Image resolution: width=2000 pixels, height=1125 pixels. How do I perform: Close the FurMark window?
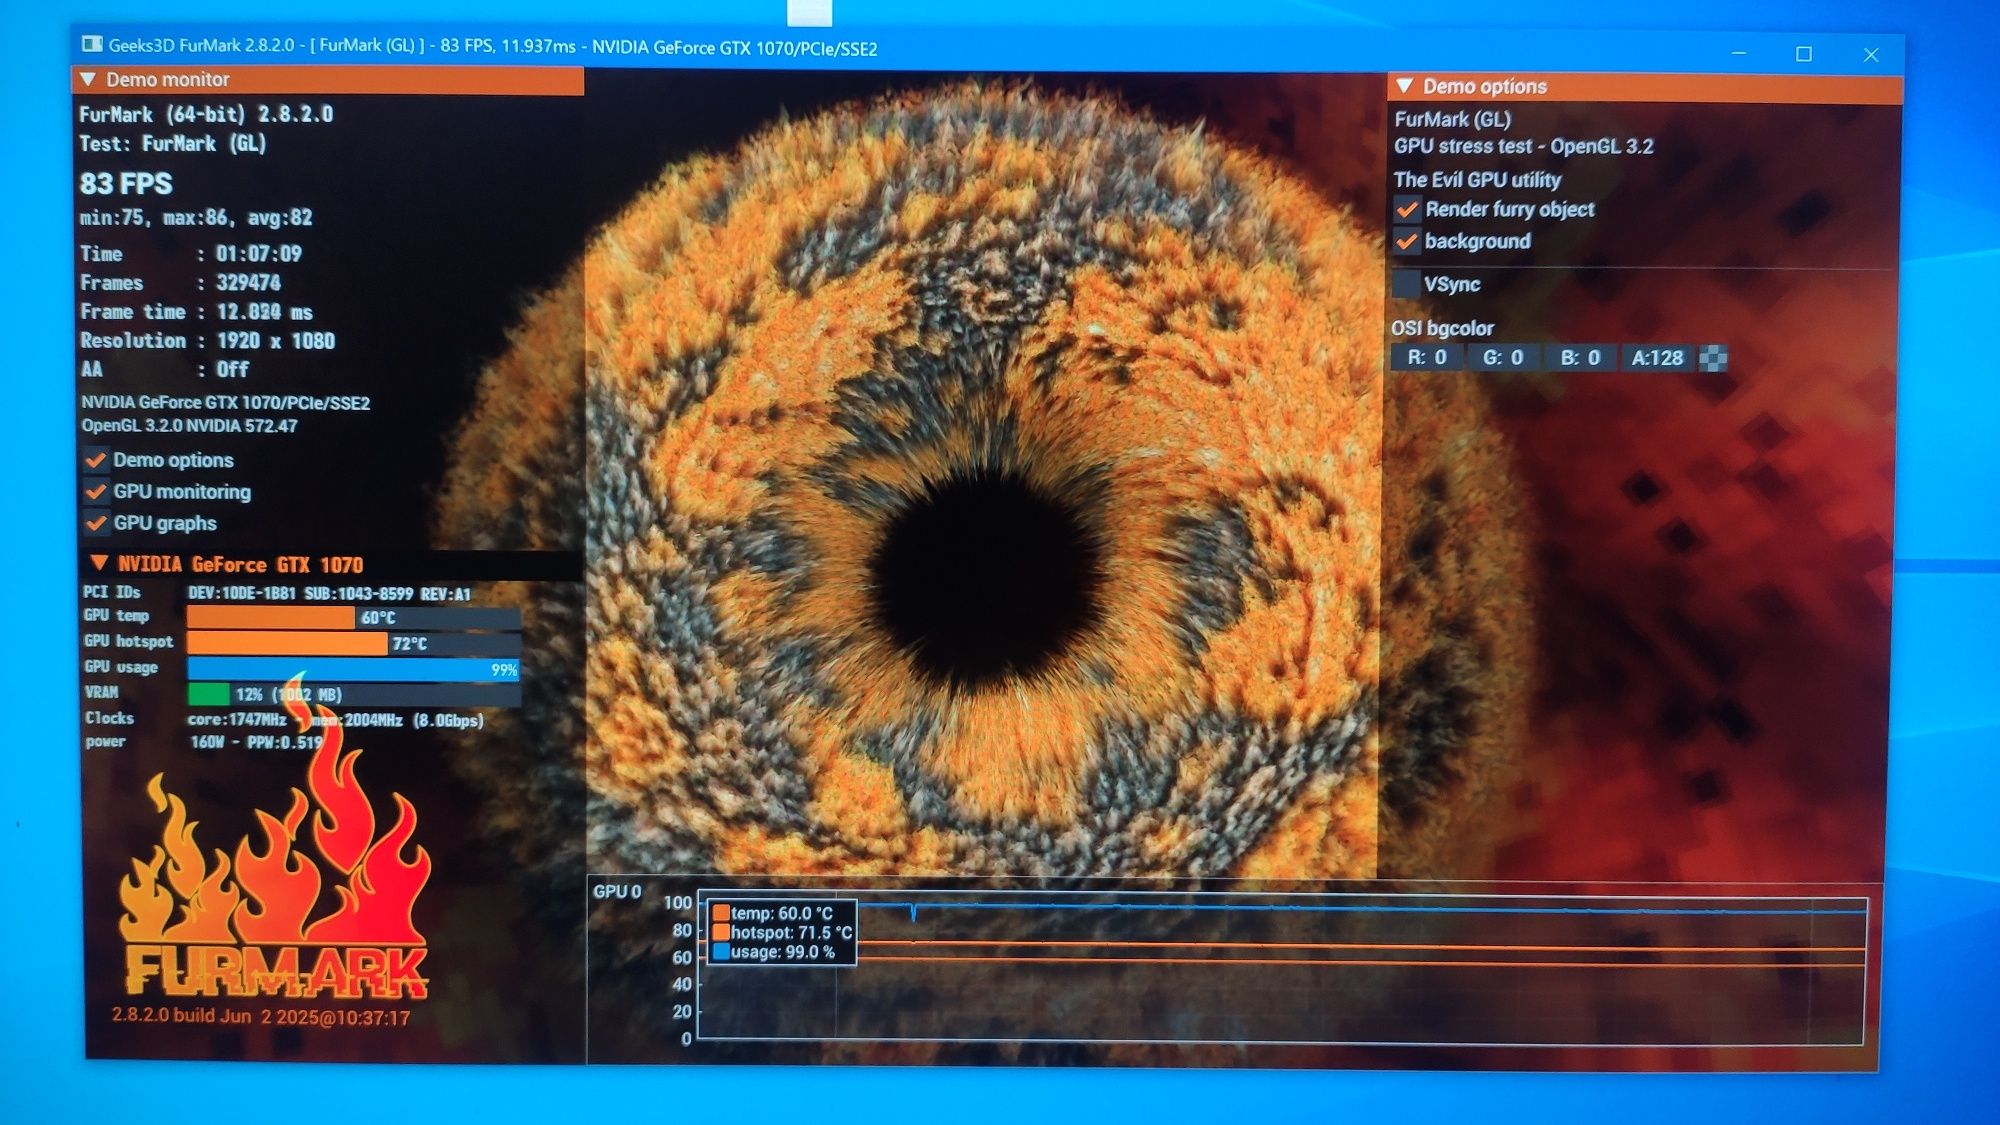(x=1871, y=54)
